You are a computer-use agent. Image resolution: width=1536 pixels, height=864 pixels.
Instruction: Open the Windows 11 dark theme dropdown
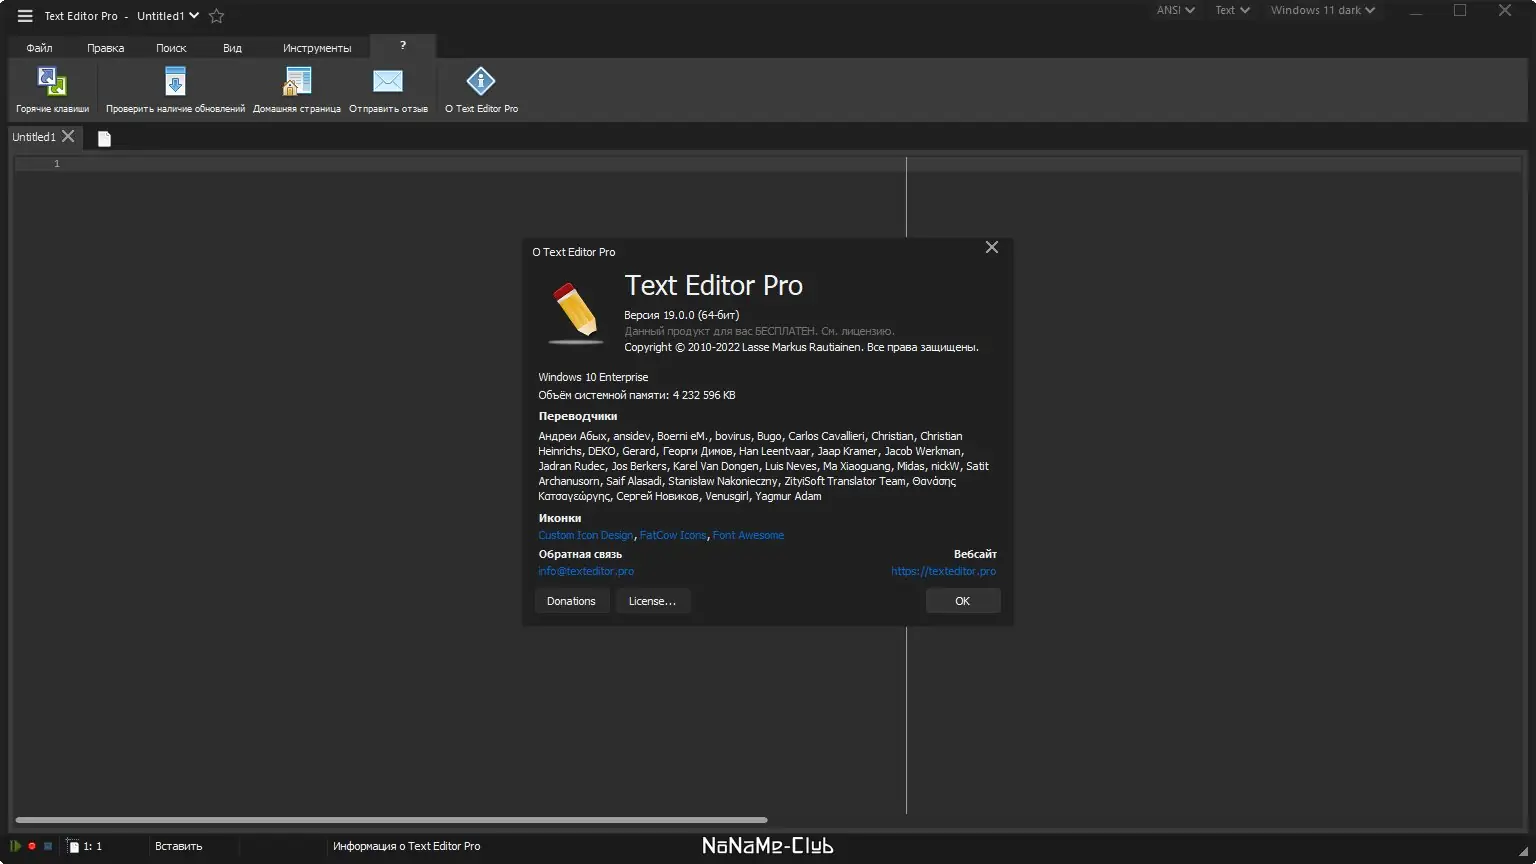tap(1323, 10)
